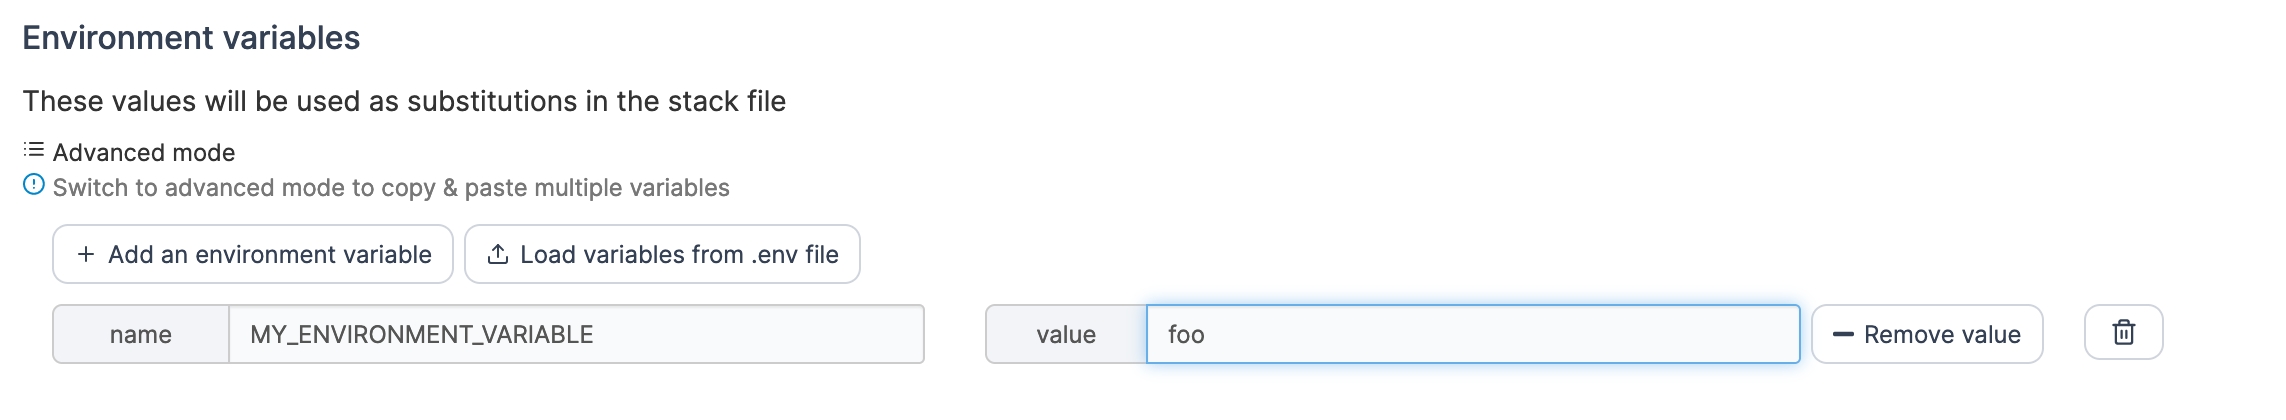
Task: Click the blue info circle icon
Action: point(34,185)
